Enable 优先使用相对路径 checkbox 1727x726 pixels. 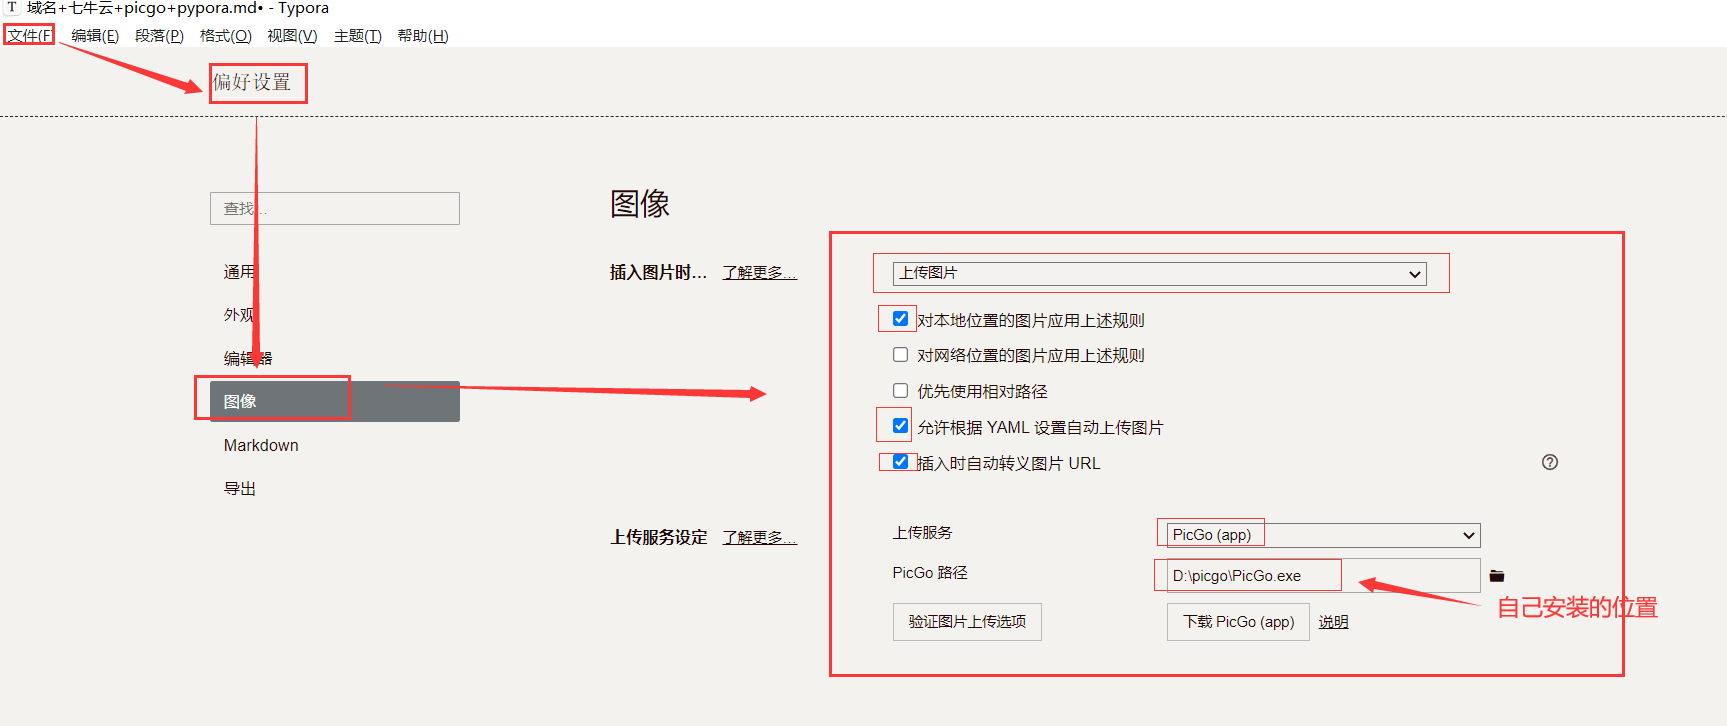[x=900, y=391]
